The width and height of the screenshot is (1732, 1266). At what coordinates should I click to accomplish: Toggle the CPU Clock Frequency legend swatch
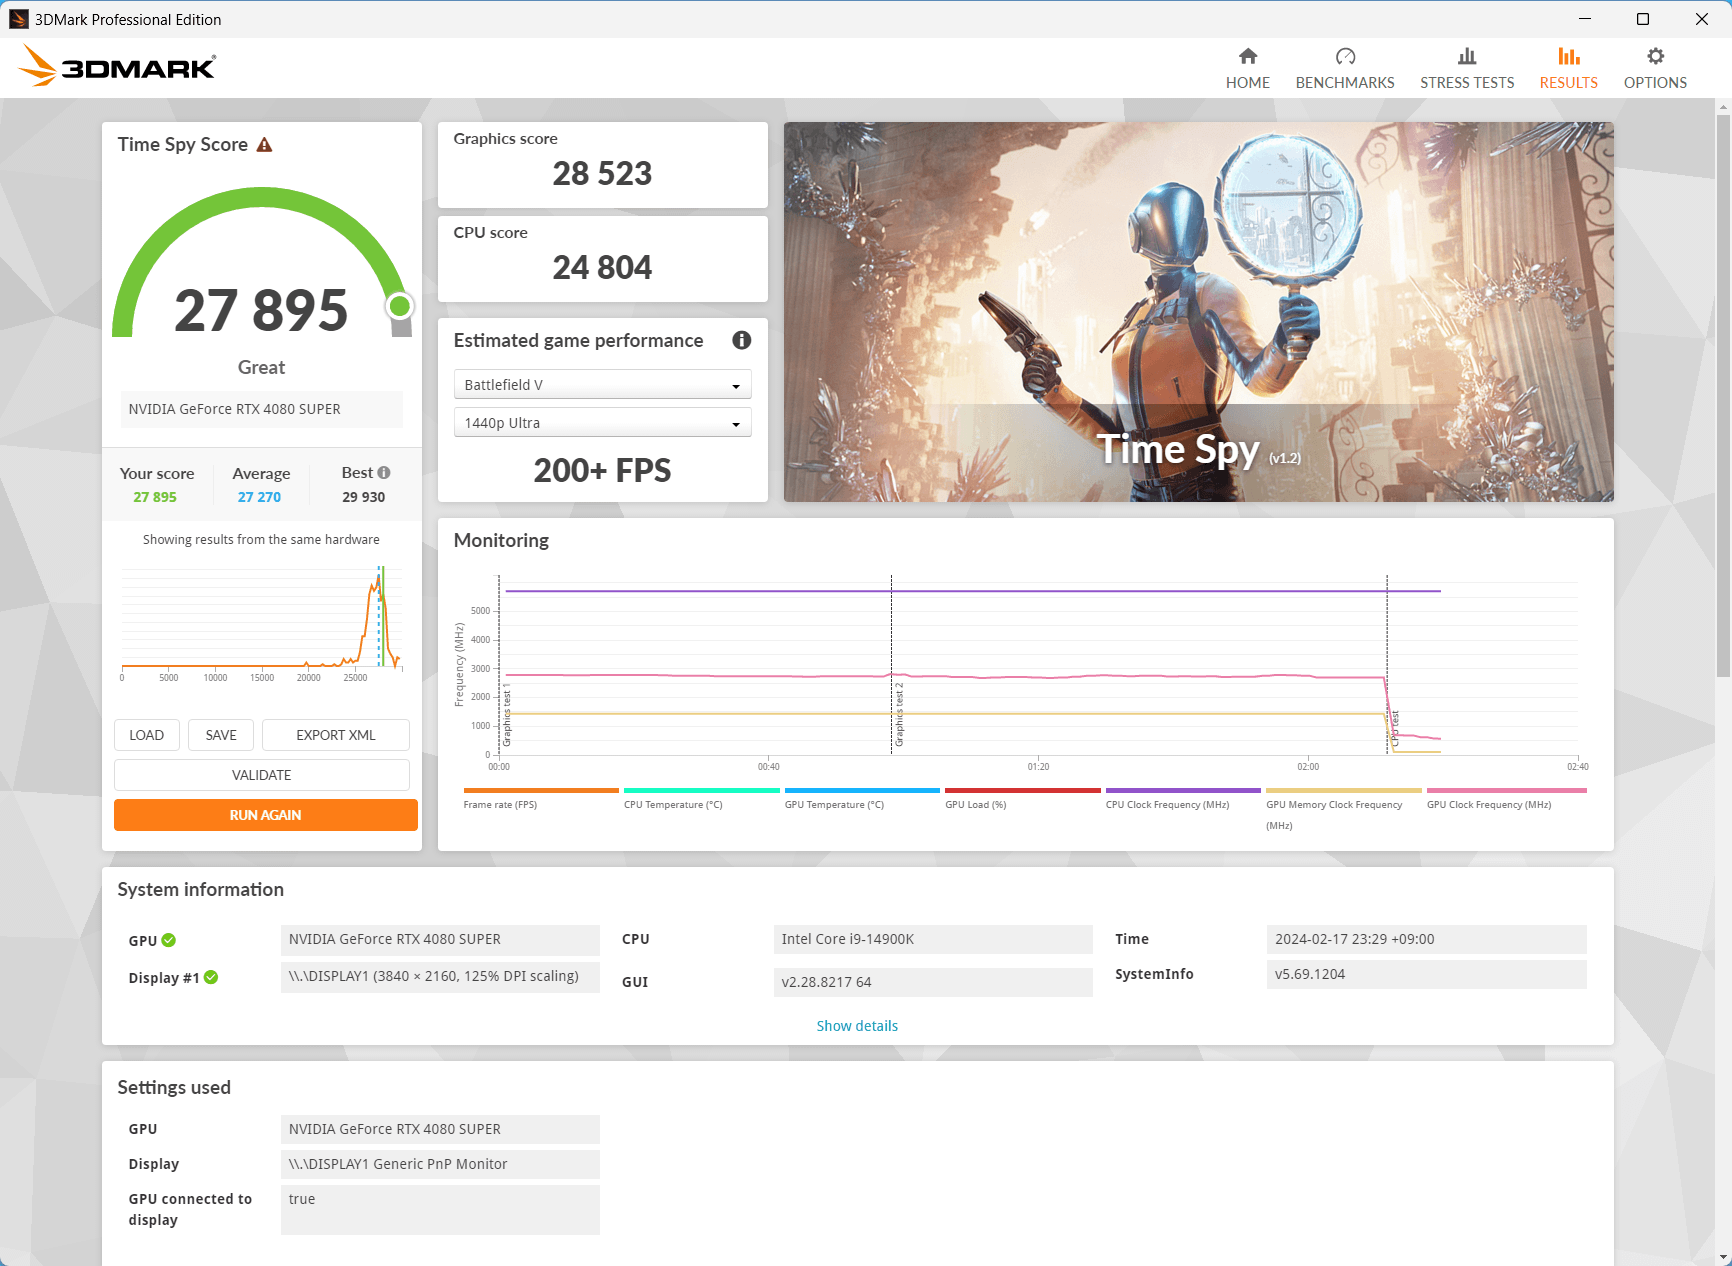[1183, 790]
